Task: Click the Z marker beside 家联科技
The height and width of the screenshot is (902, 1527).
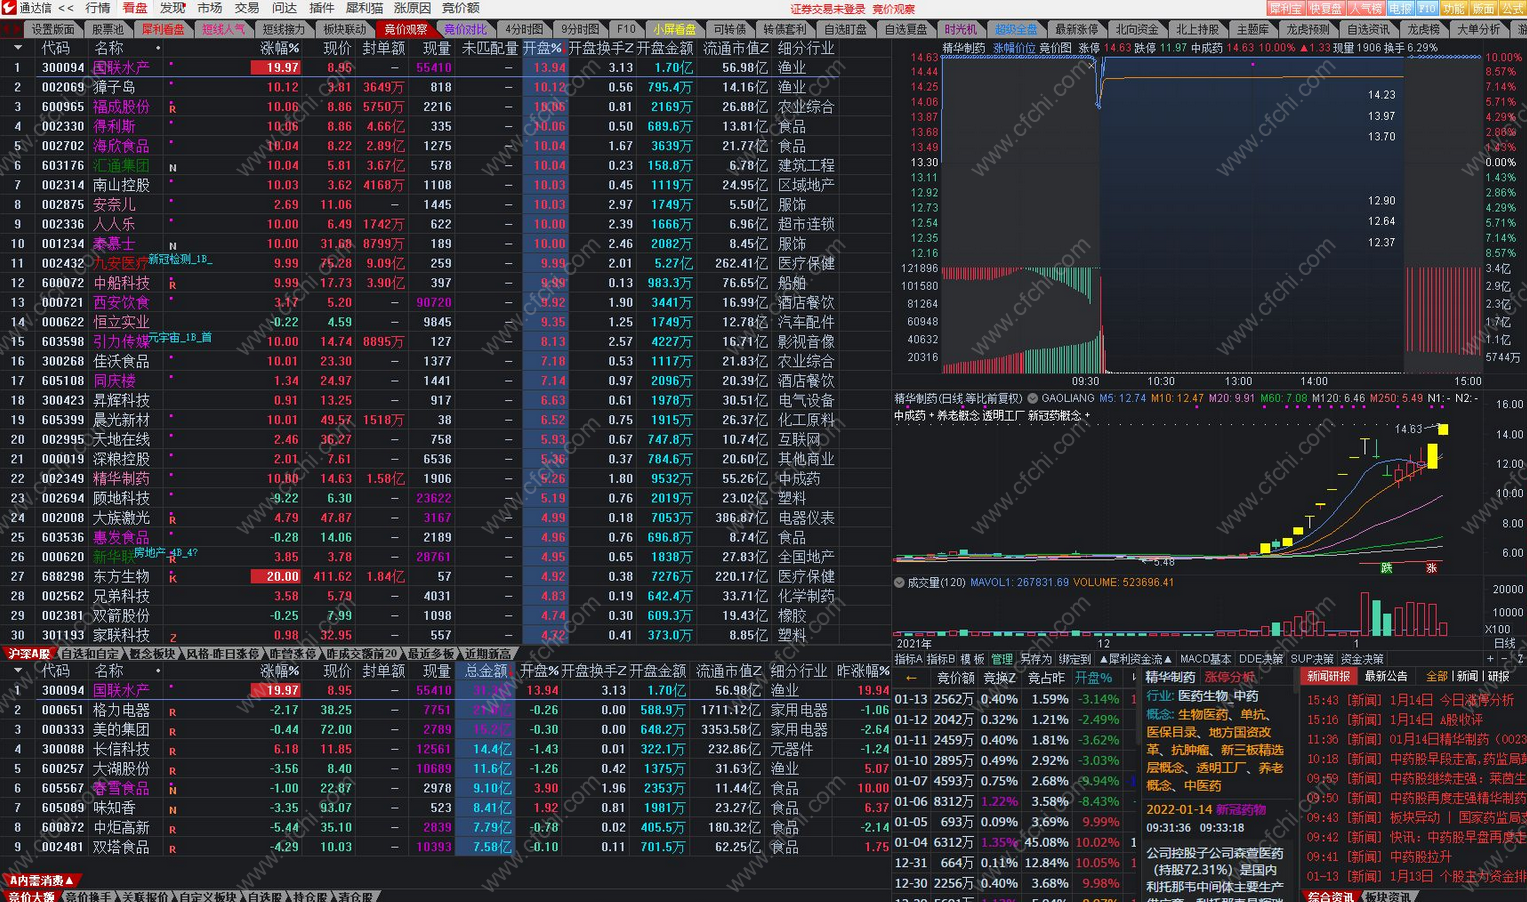Action: point(173,637)
